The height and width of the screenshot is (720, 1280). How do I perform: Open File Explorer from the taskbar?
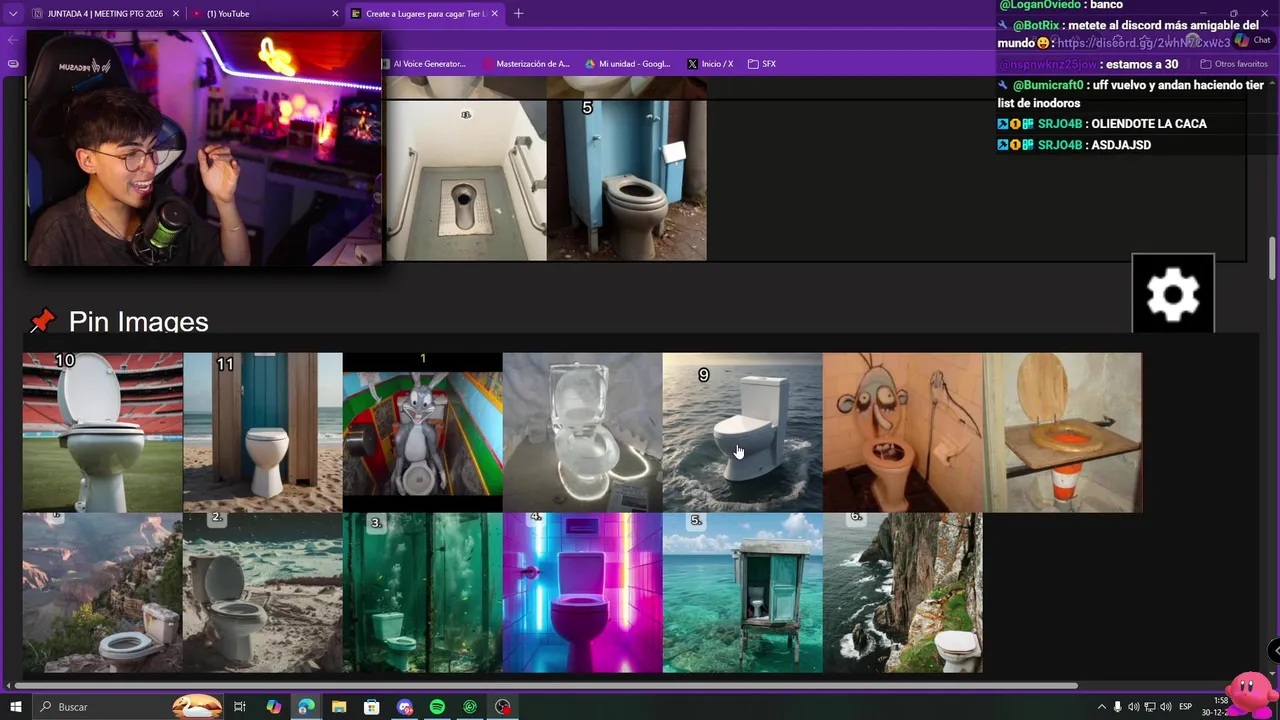pos(339,707)
